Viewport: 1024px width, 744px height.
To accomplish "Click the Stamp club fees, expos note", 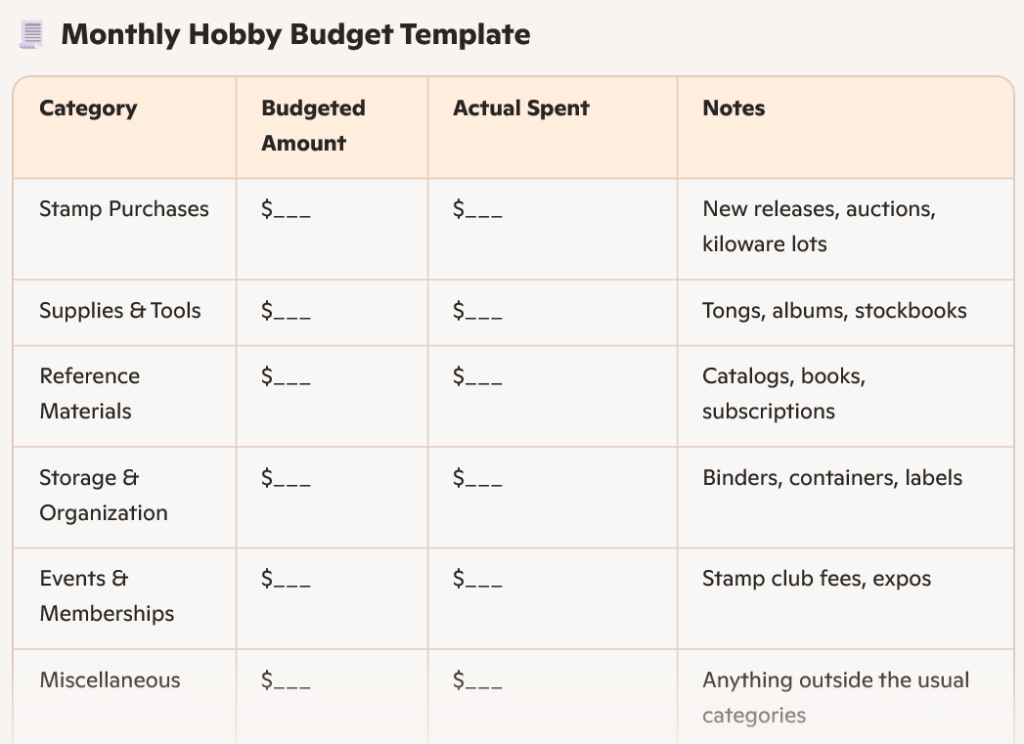I will point(816,579).
